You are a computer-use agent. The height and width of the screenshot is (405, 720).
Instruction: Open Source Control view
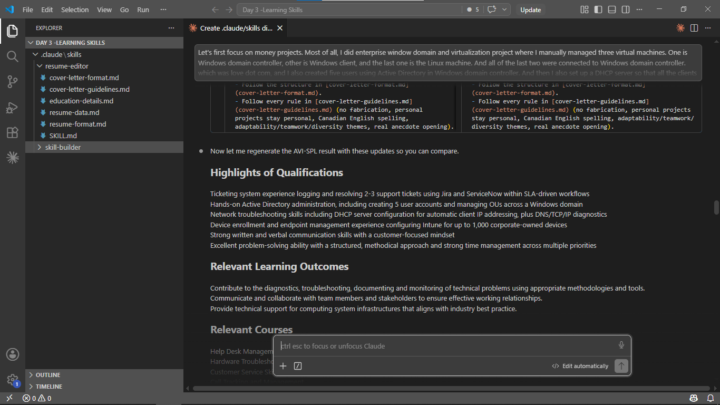(12, 82)
